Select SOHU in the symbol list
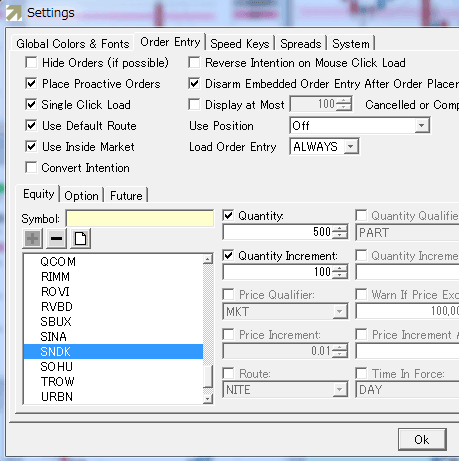 tap(113, 366)
